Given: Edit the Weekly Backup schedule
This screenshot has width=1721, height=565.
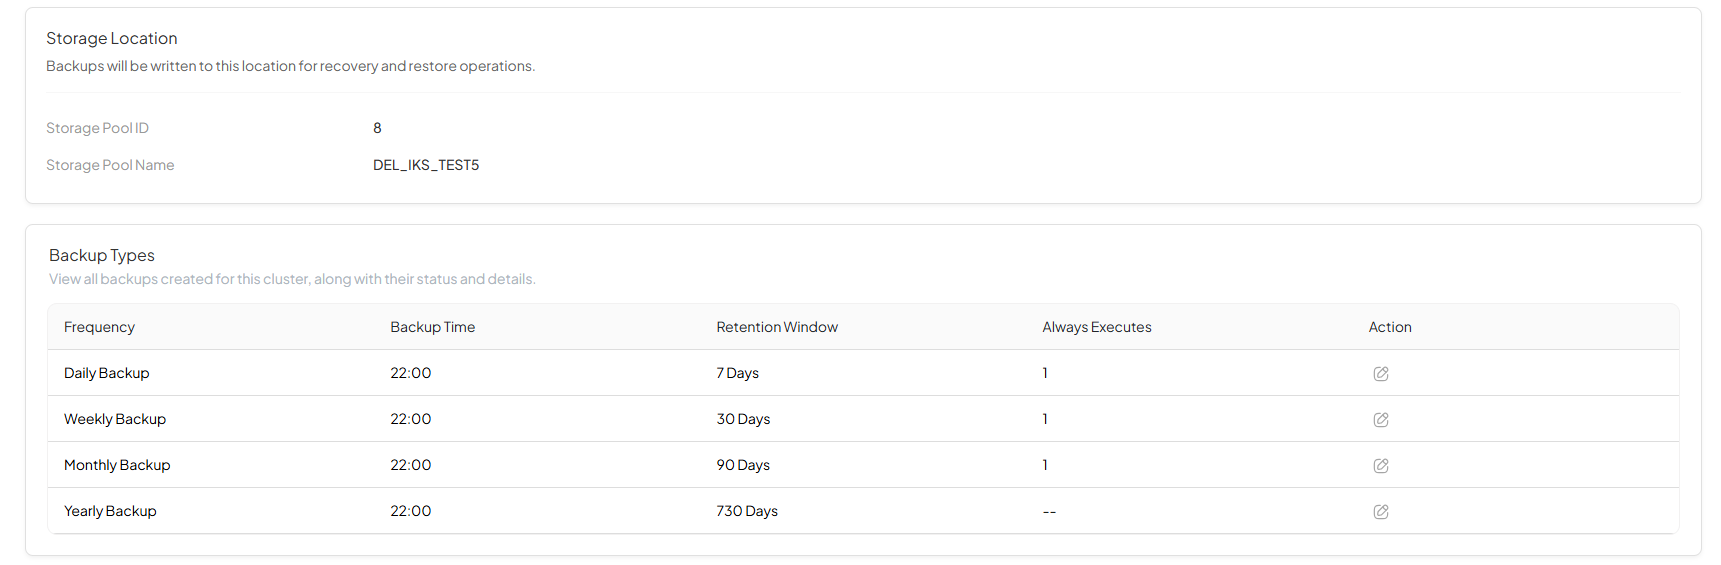Looking at the screenshot, I should 1381,419.
